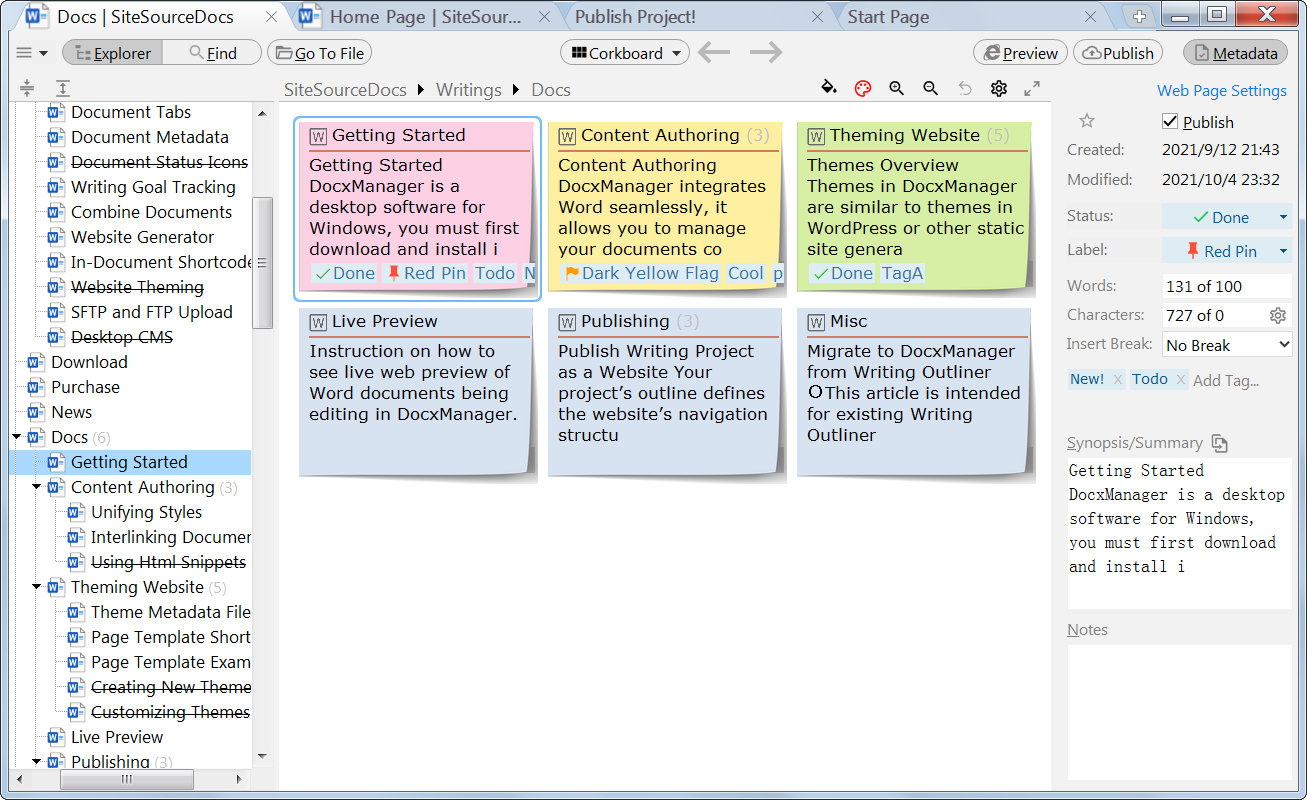Copy the Synopsis/Summary icon
This screenshot has width=1307, height=800.
pyautogui.click(x=1219, y=443)
